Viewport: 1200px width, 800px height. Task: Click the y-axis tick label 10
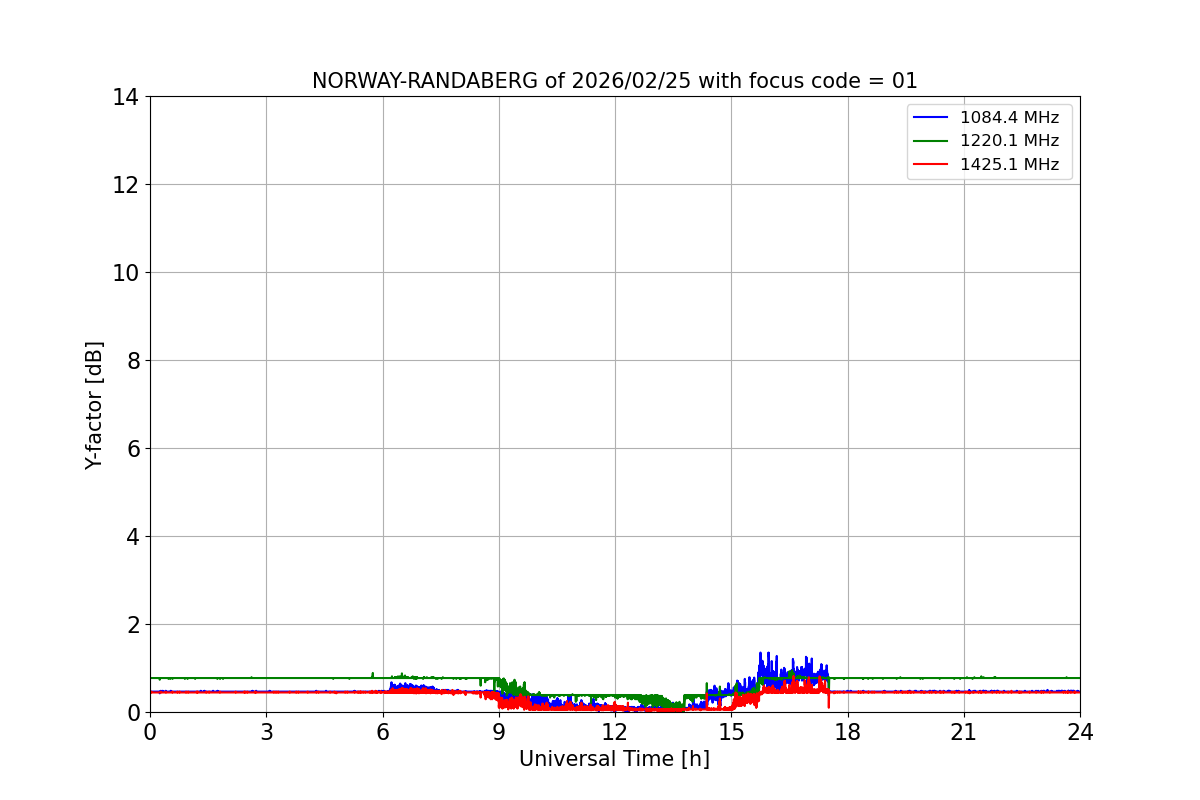[x=126, y=273]
